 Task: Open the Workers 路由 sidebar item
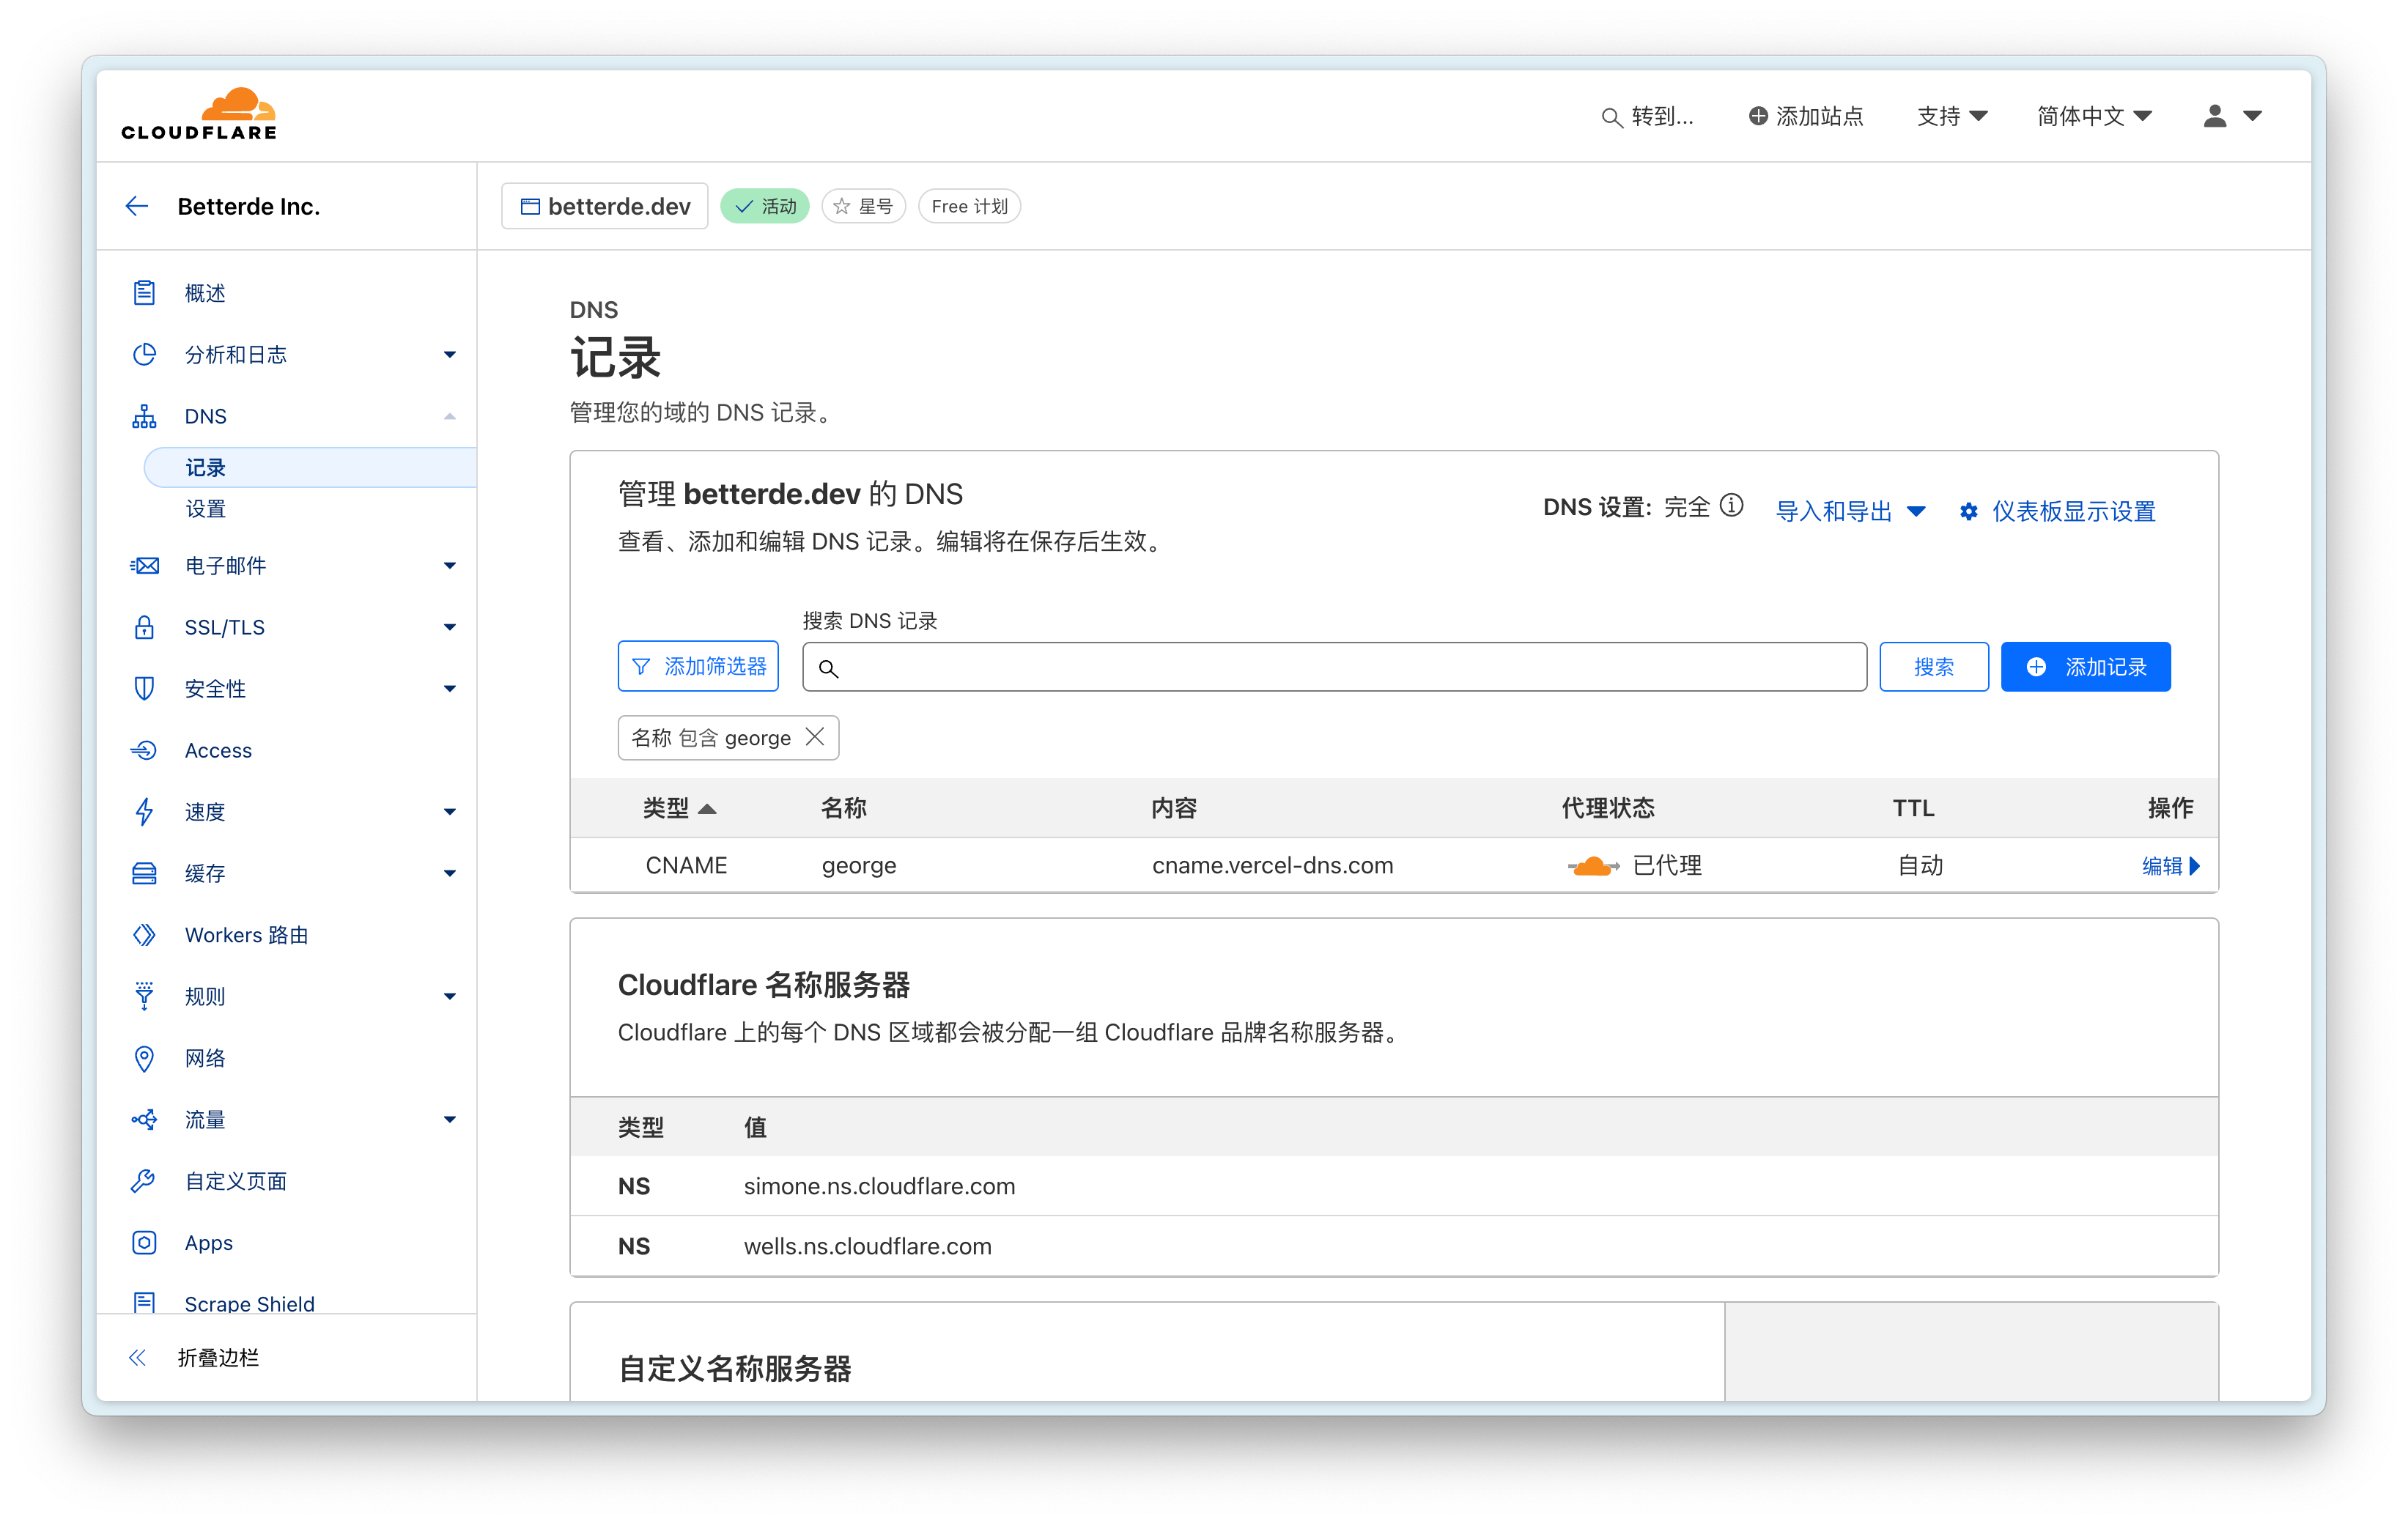tap(246, 934)
